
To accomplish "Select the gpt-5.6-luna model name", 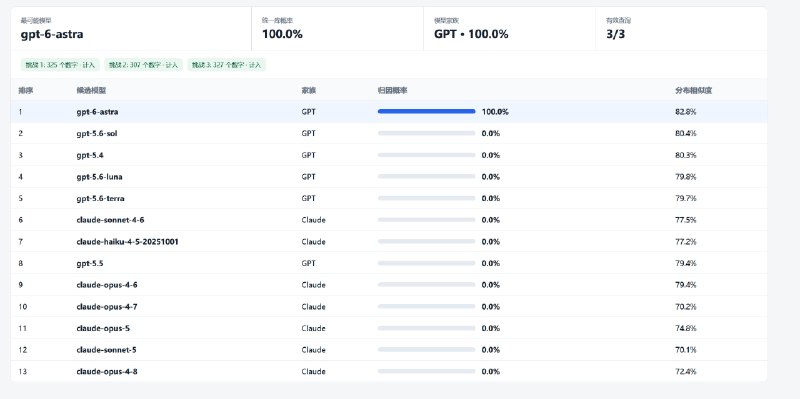I will click(x=99, y=177).
